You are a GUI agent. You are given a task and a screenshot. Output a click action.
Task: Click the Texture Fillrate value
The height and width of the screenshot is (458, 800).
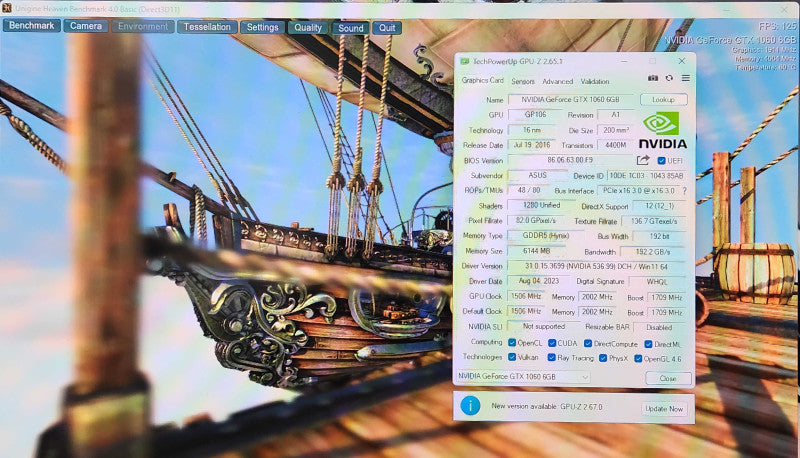[654, 221]
